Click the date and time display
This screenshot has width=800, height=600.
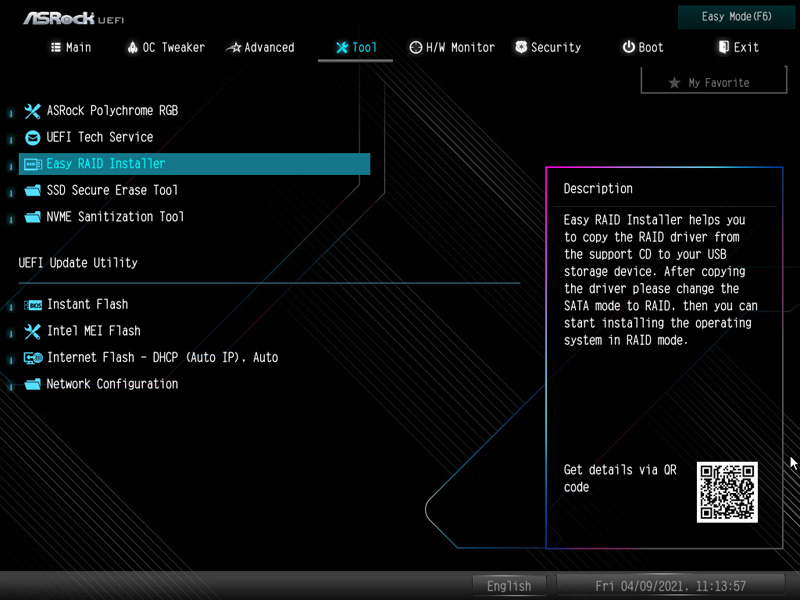pos(670,586)
